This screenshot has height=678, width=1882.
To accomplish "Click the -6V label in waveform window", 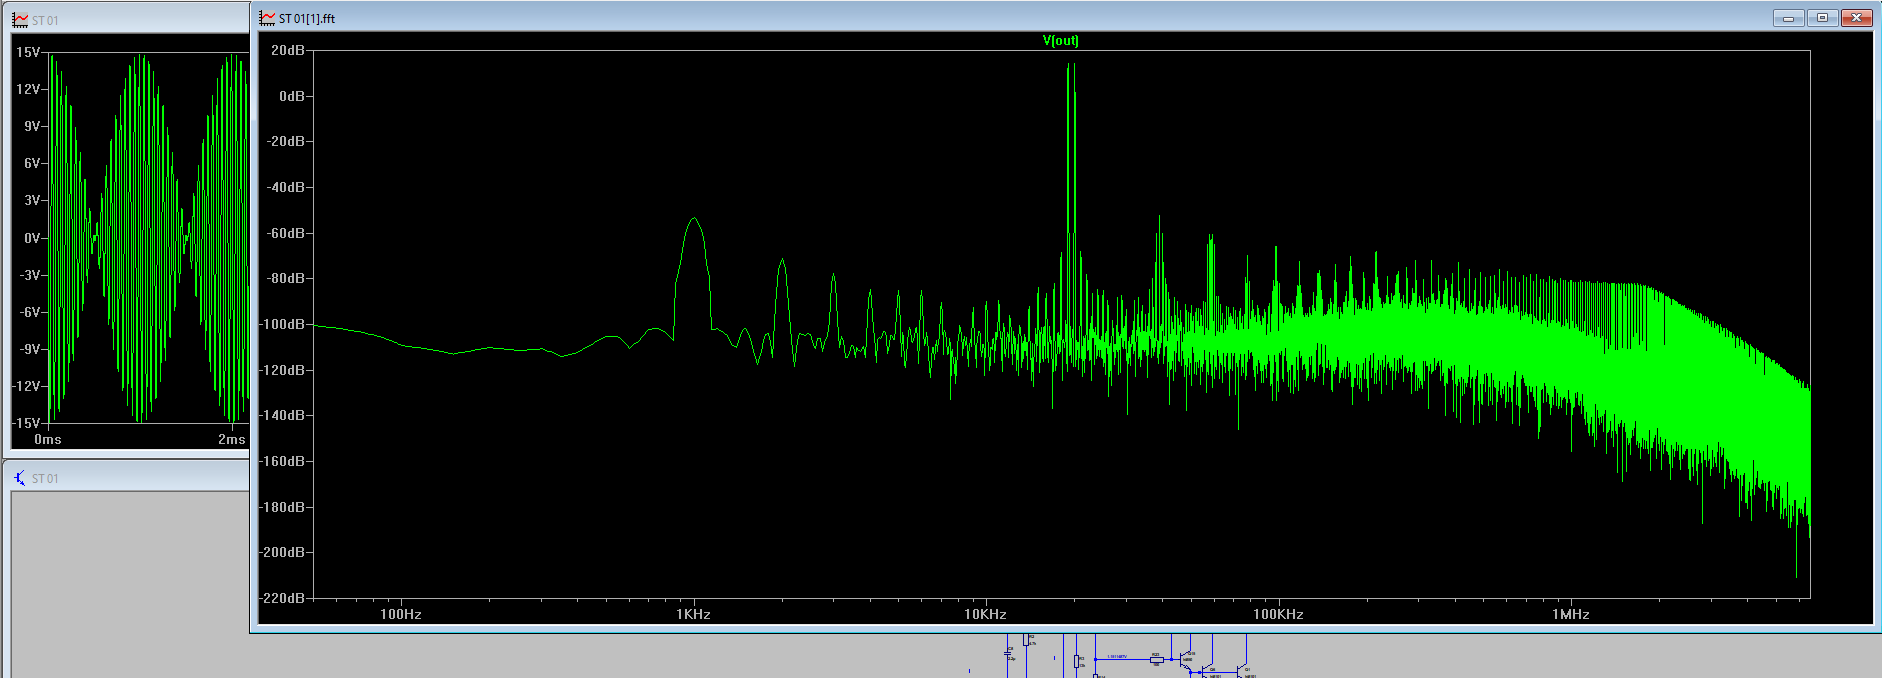I will (30, 312).
